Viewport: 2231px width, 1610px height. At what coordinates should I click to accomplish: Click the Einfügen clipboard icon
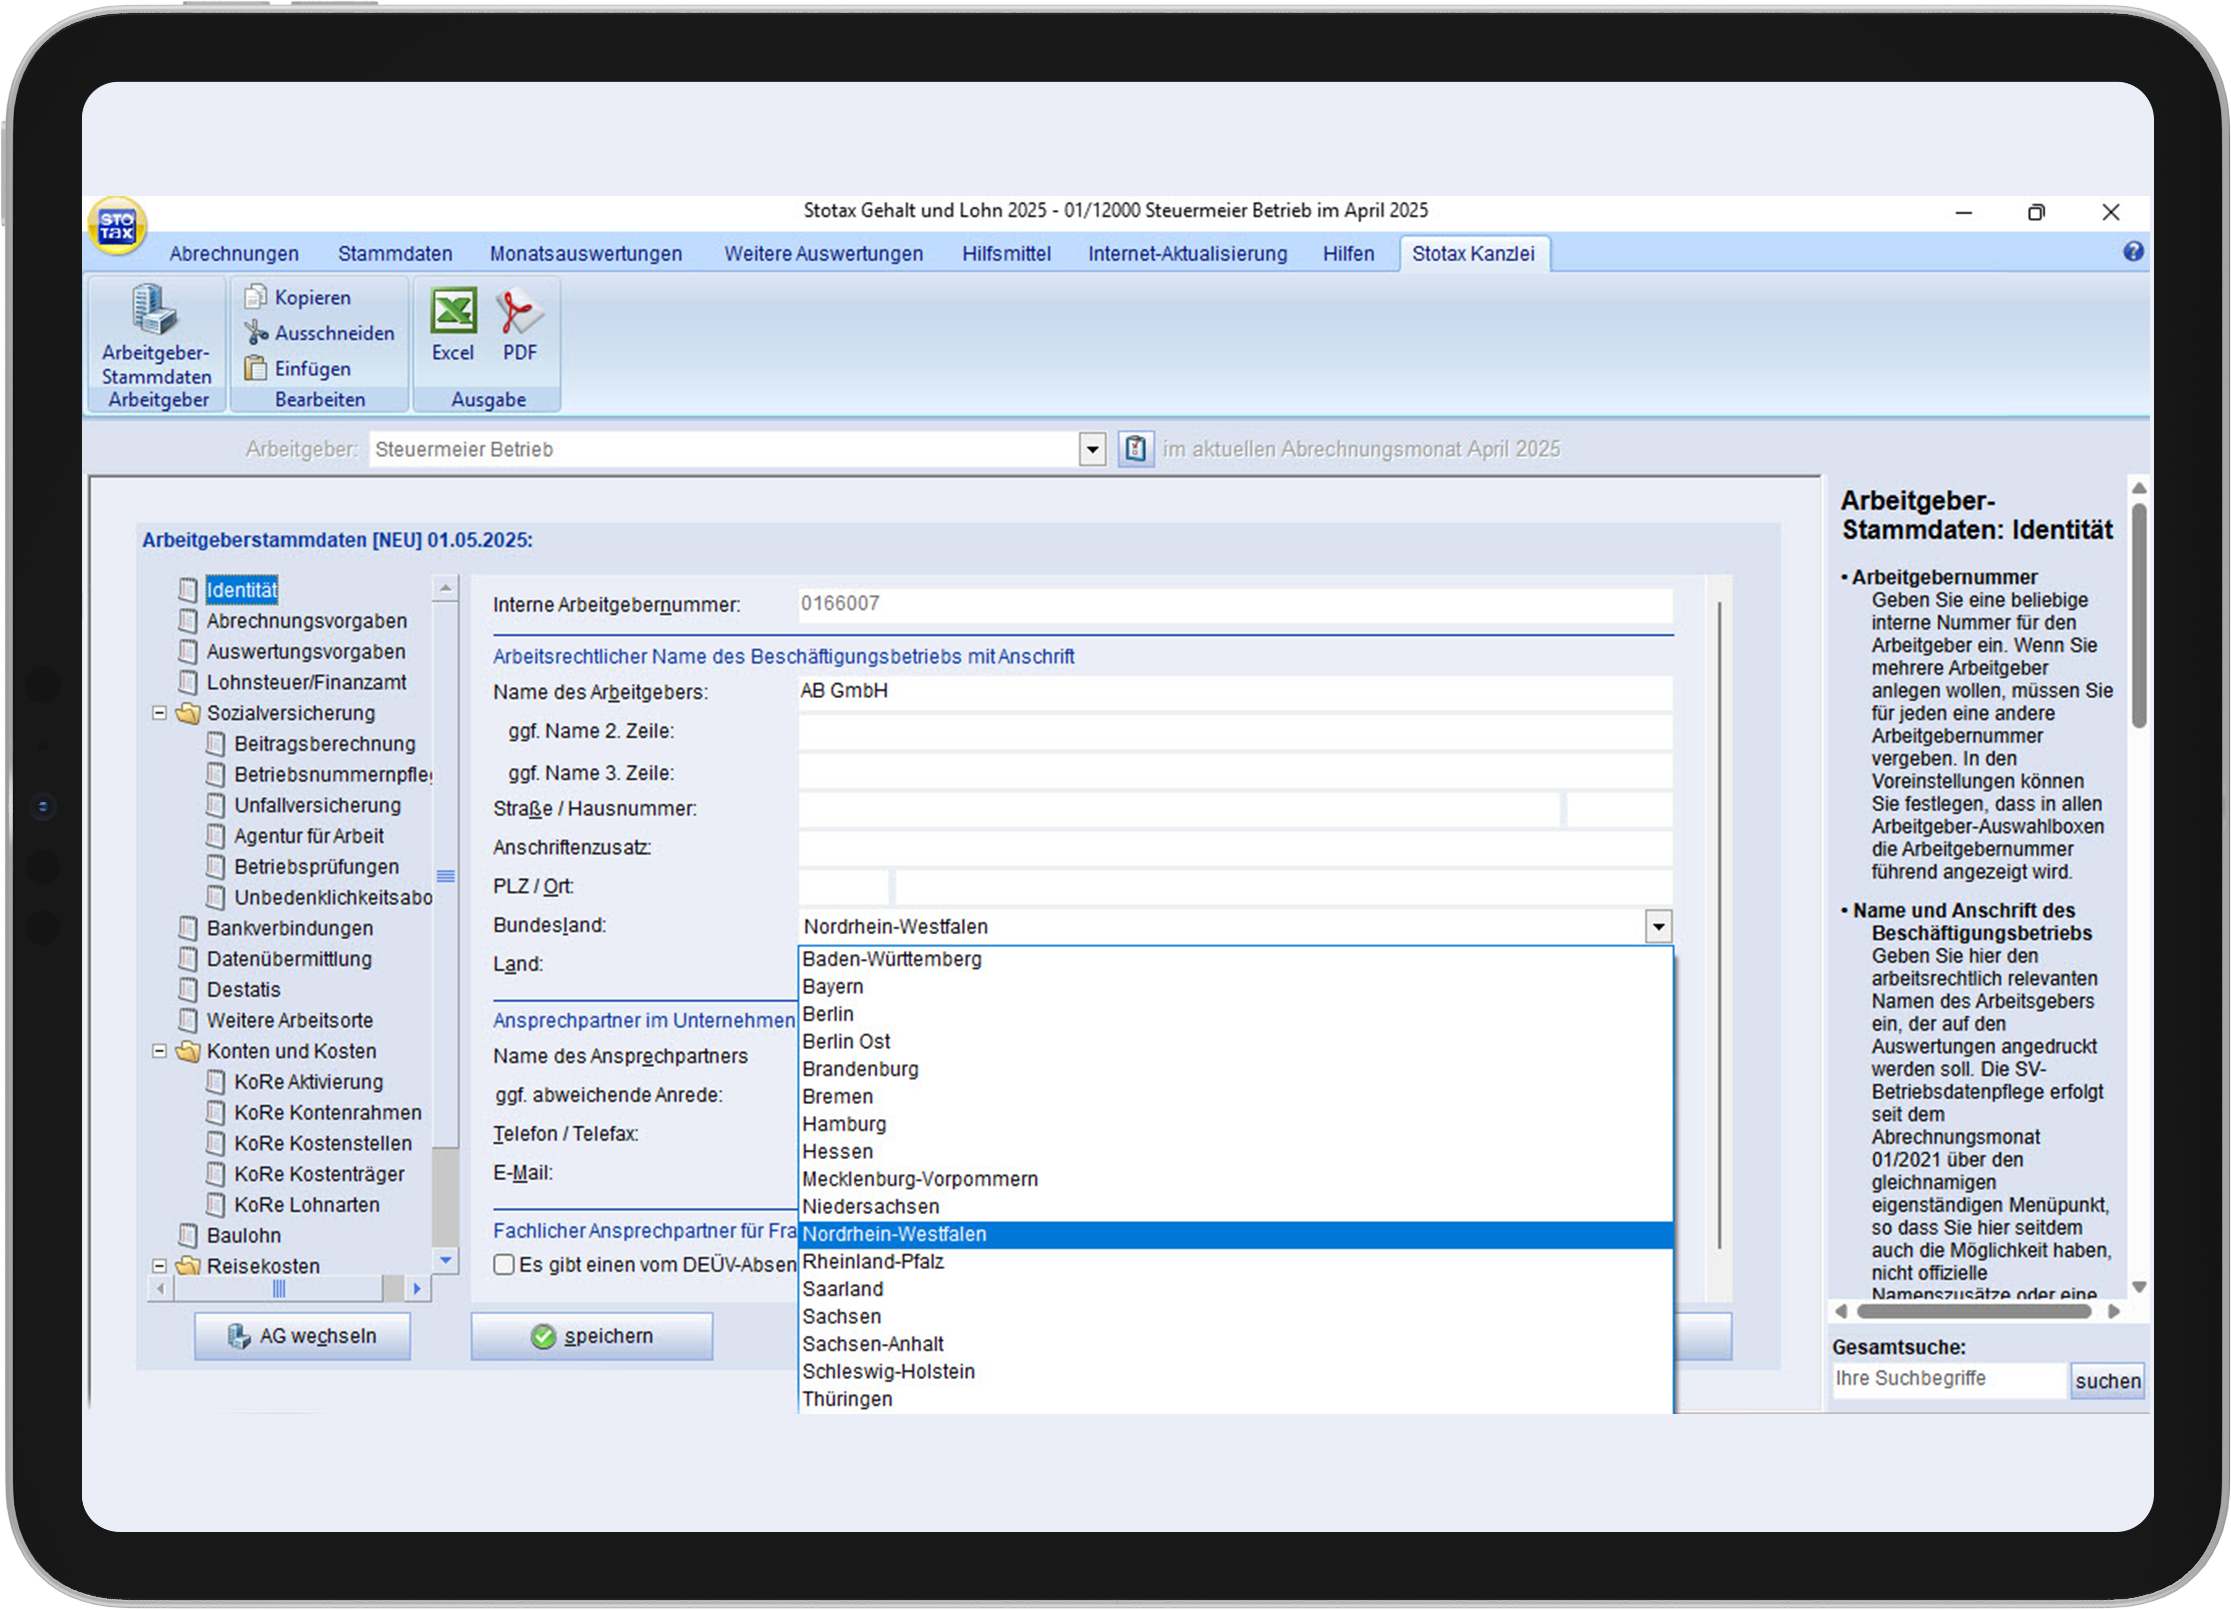point(255,369)
